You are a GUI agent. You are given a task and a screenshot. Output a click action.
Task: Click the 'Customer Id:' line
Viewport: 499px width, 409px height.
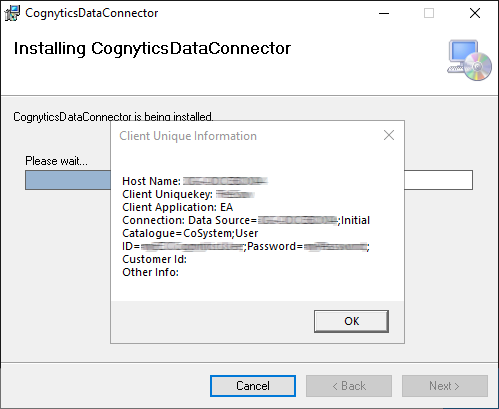pos(154,259)
